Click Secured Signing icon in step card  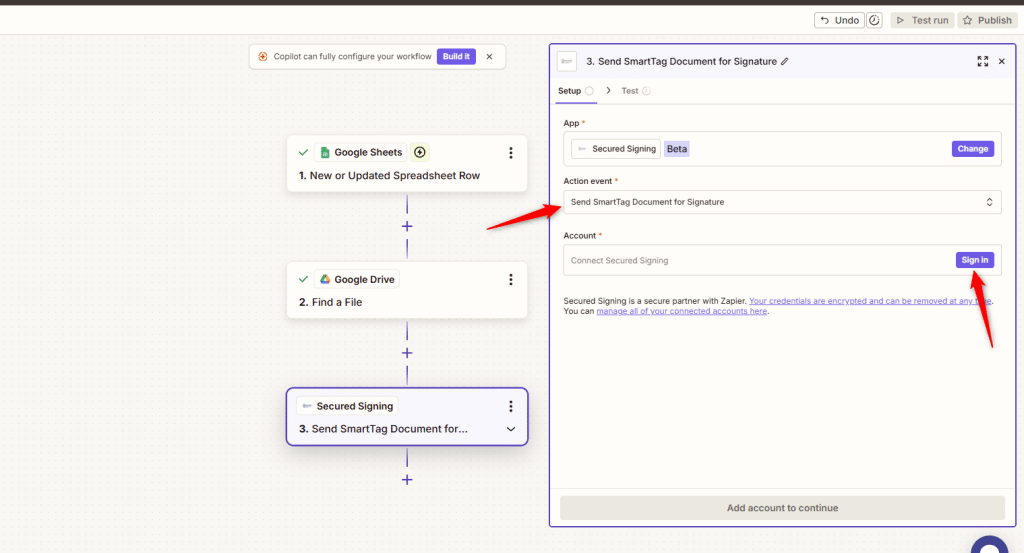[x=306, y=406]
